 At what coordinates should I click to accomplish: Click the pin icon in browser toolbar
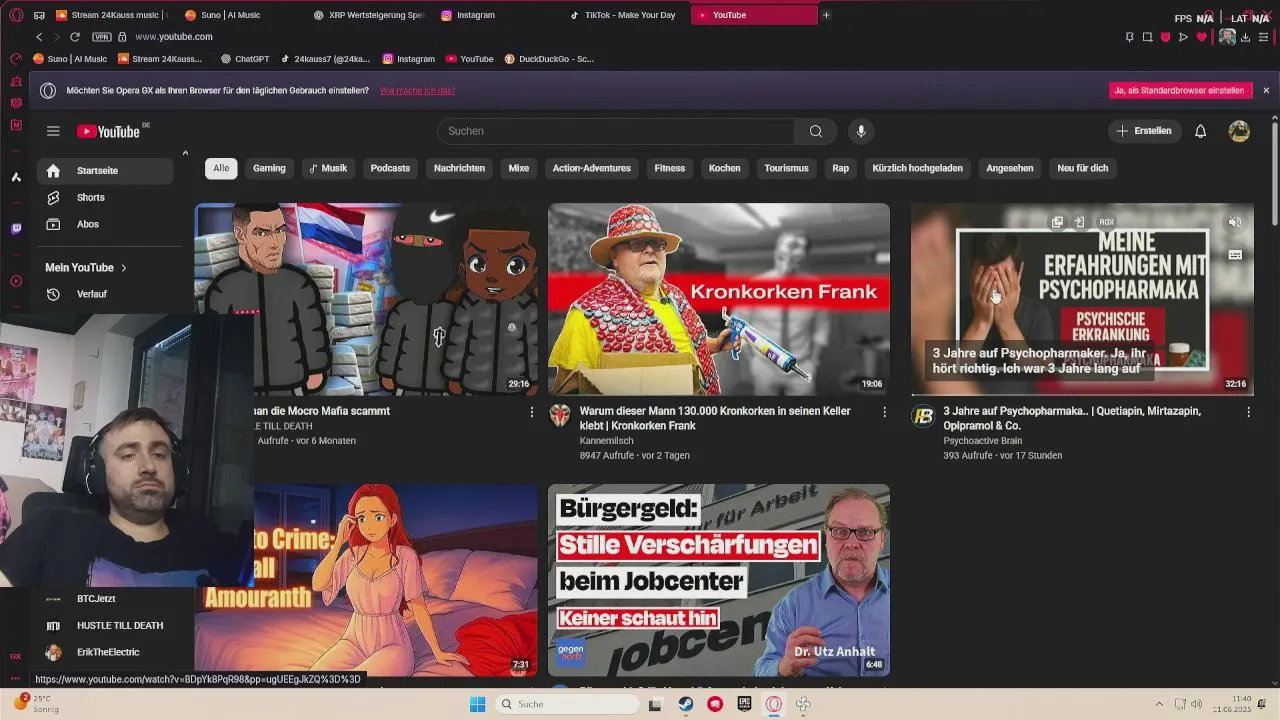click(1129, 37)
